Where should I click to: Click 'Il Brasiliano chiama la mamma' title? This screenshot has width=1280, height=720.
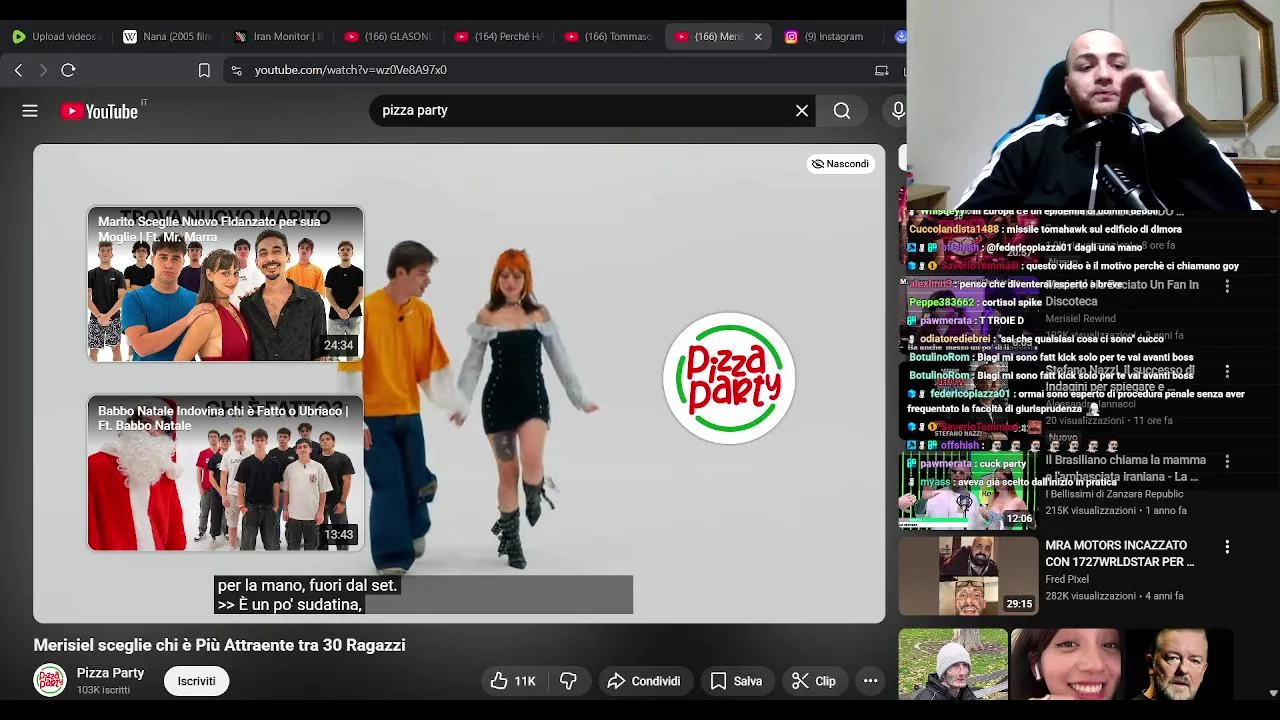click(1125, 468)
